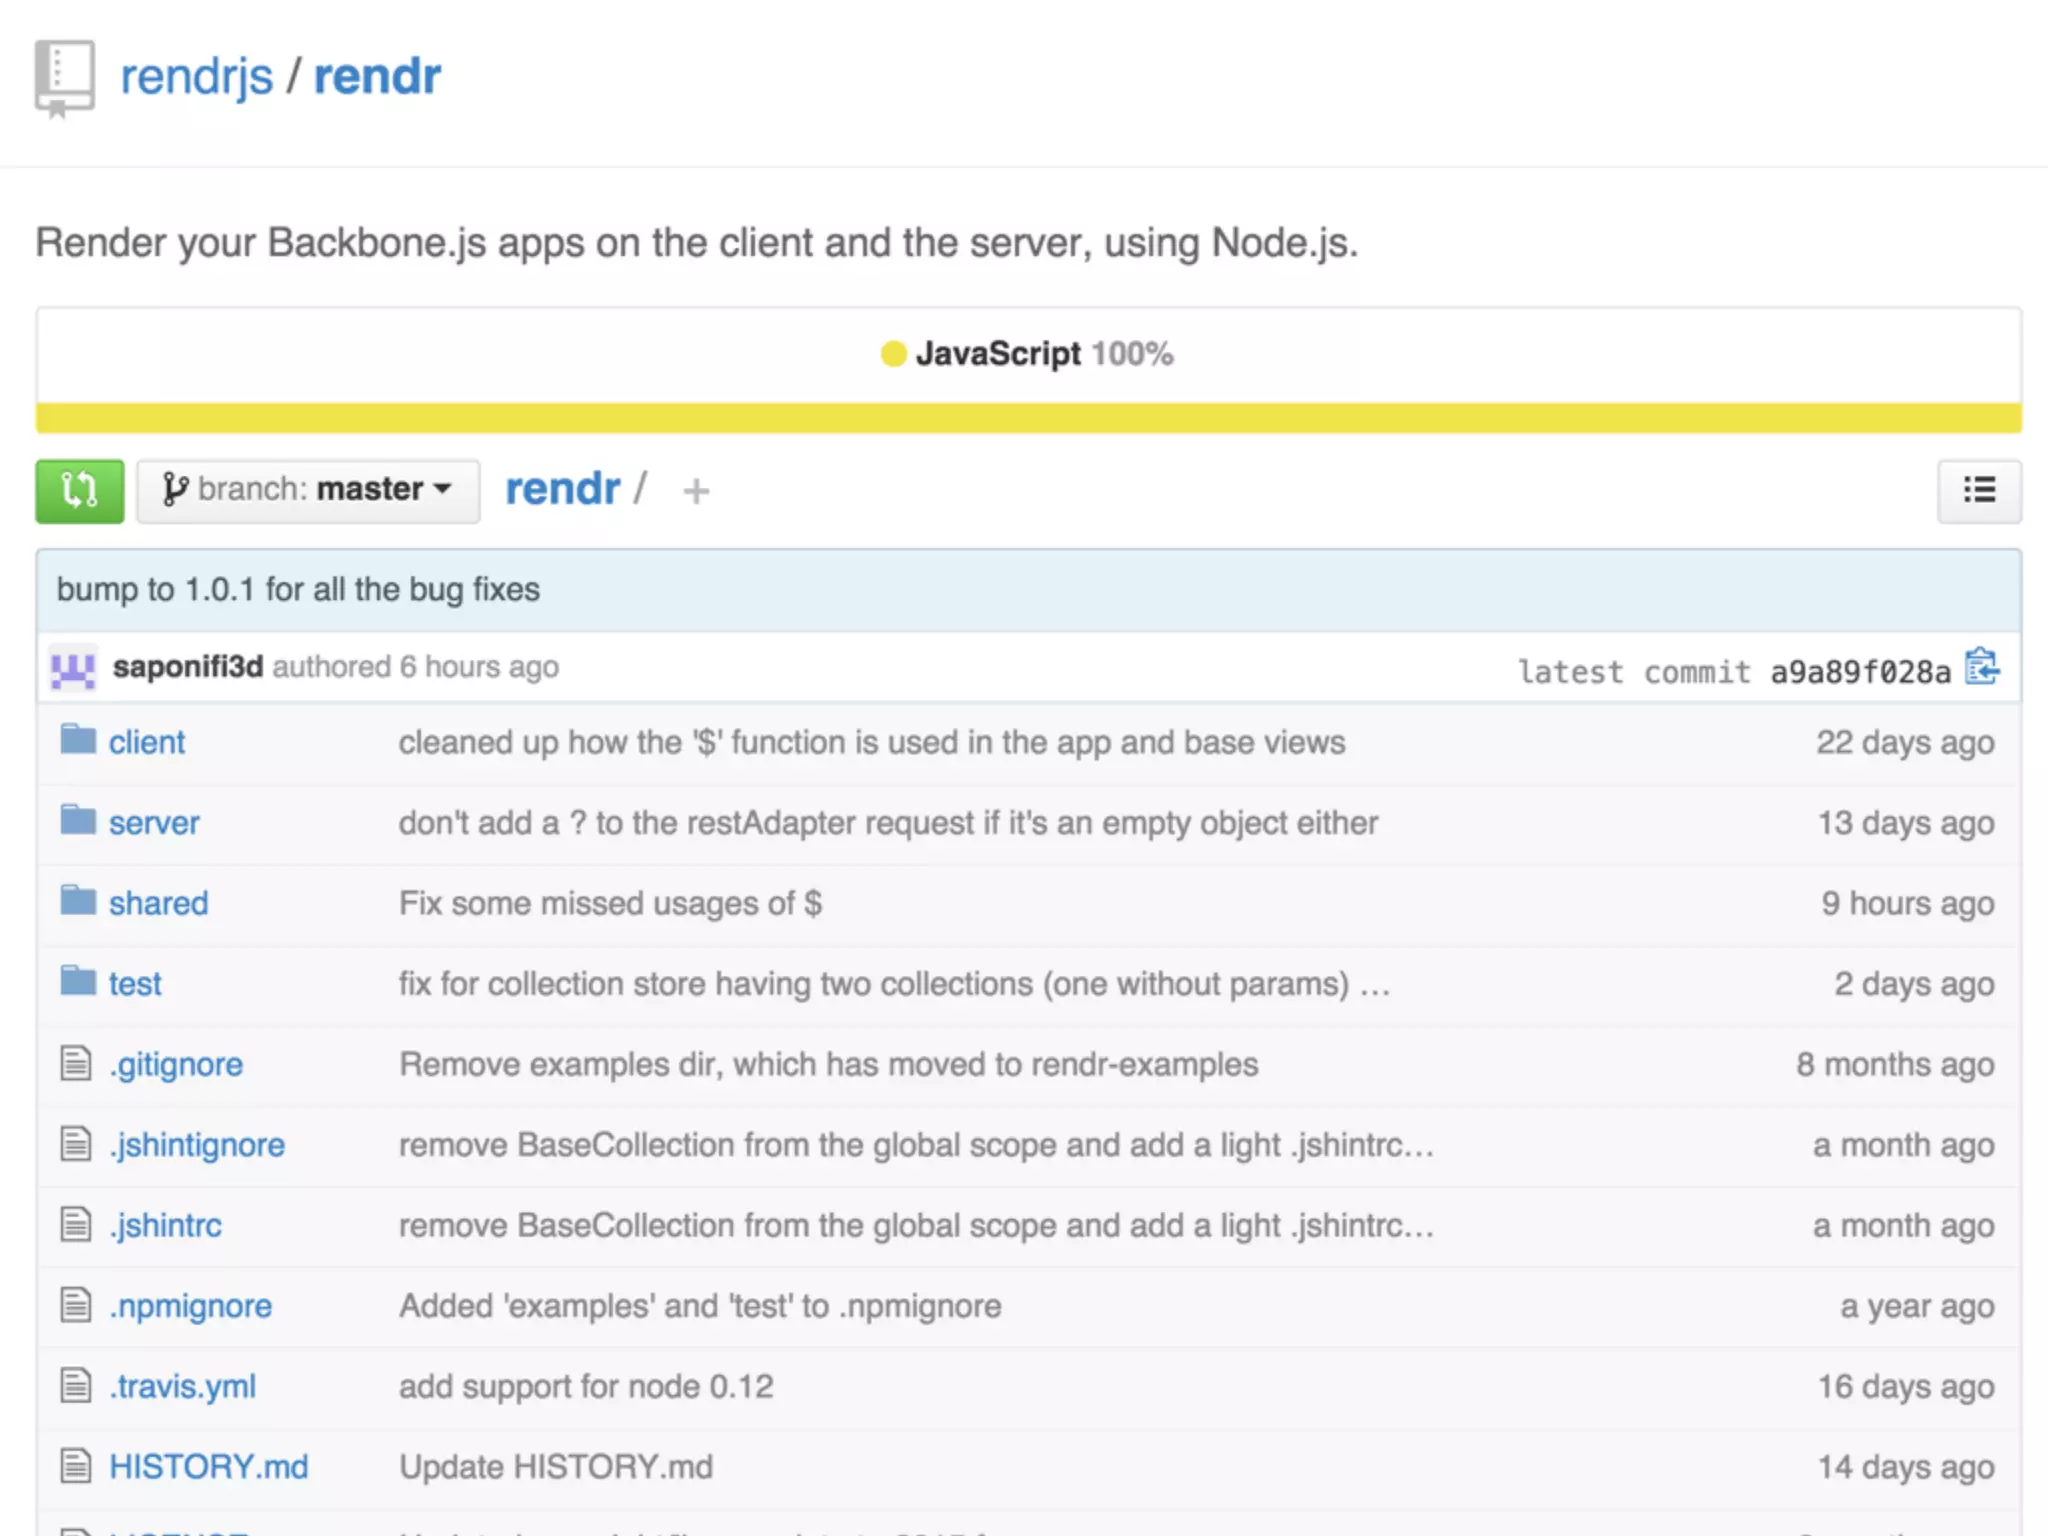Copy commit SHA with clipboard icon
Viewport: 2048px width, 1536px height.
click(1982, 667)
